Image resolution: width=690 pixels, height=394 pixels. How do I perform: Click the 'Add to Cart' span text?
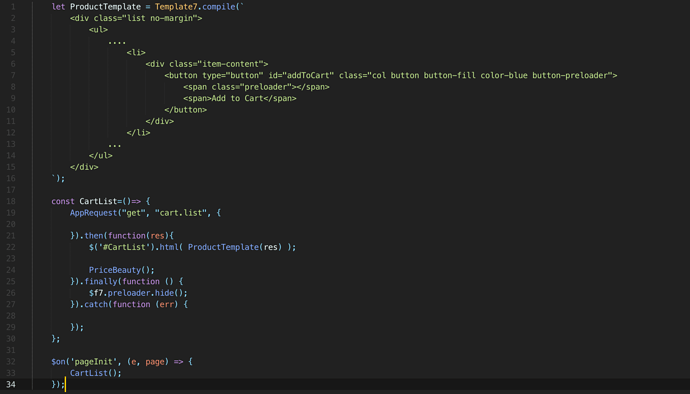[238, 98]
